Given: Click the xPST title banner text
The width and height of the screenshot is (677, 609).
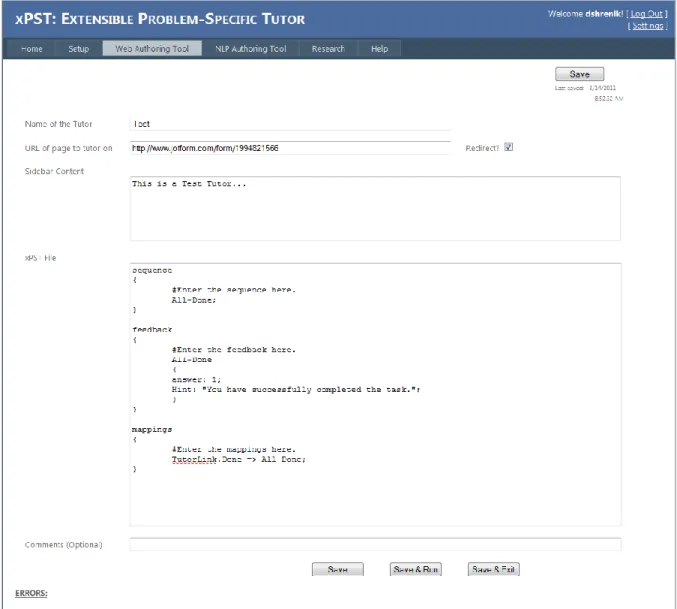Looking at the screenshot, I should (x=160, y=19).
